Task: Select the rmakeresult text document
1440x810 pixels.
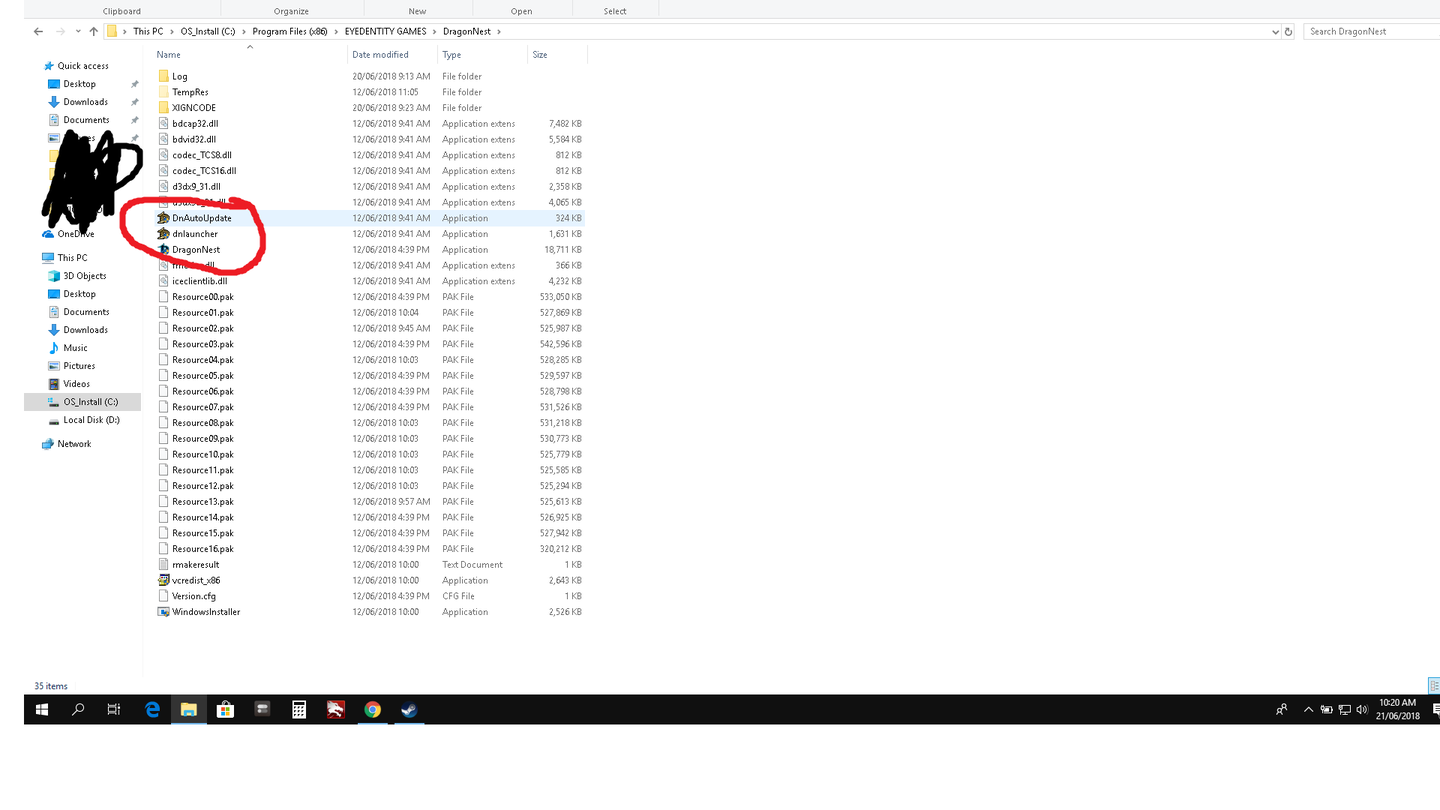Action: pos(196,565)
